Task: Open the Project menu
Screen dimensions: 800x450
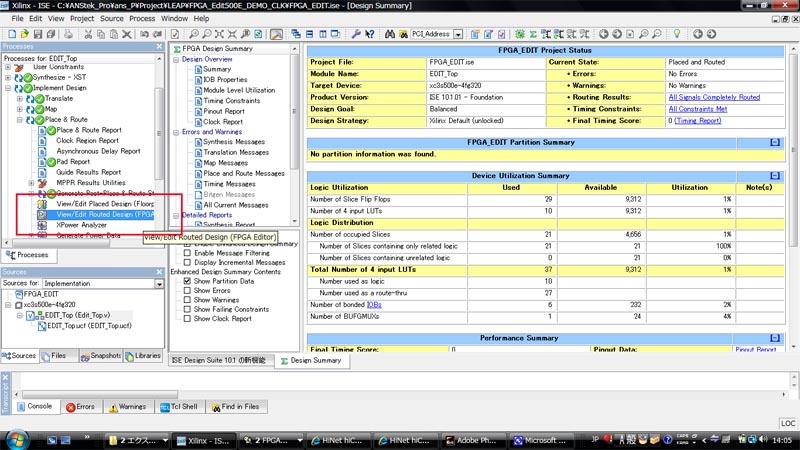Action: tap(82, 18)
